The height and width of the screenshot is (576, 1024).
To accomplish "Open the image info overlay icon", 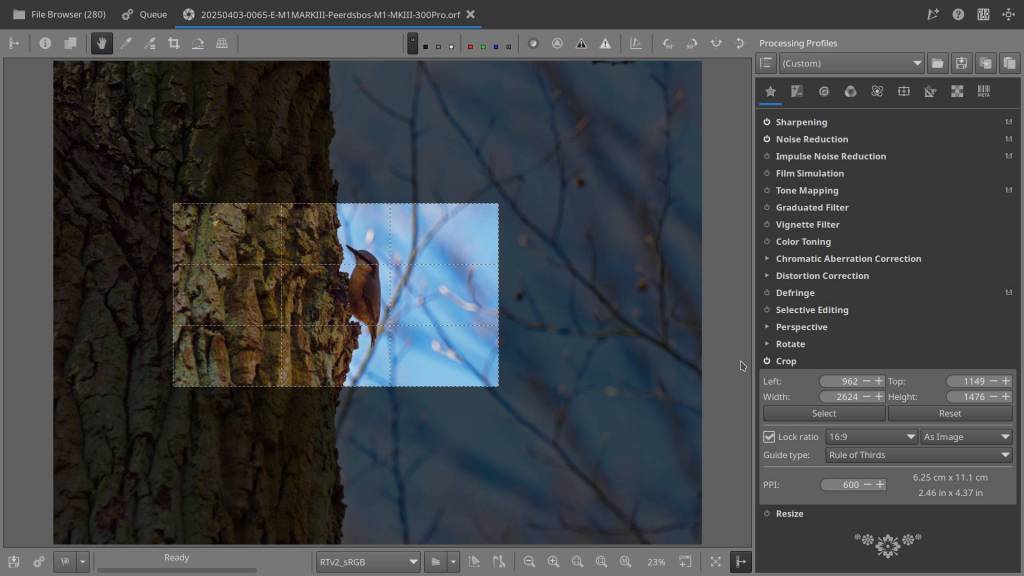I will (x=45, y=43).
